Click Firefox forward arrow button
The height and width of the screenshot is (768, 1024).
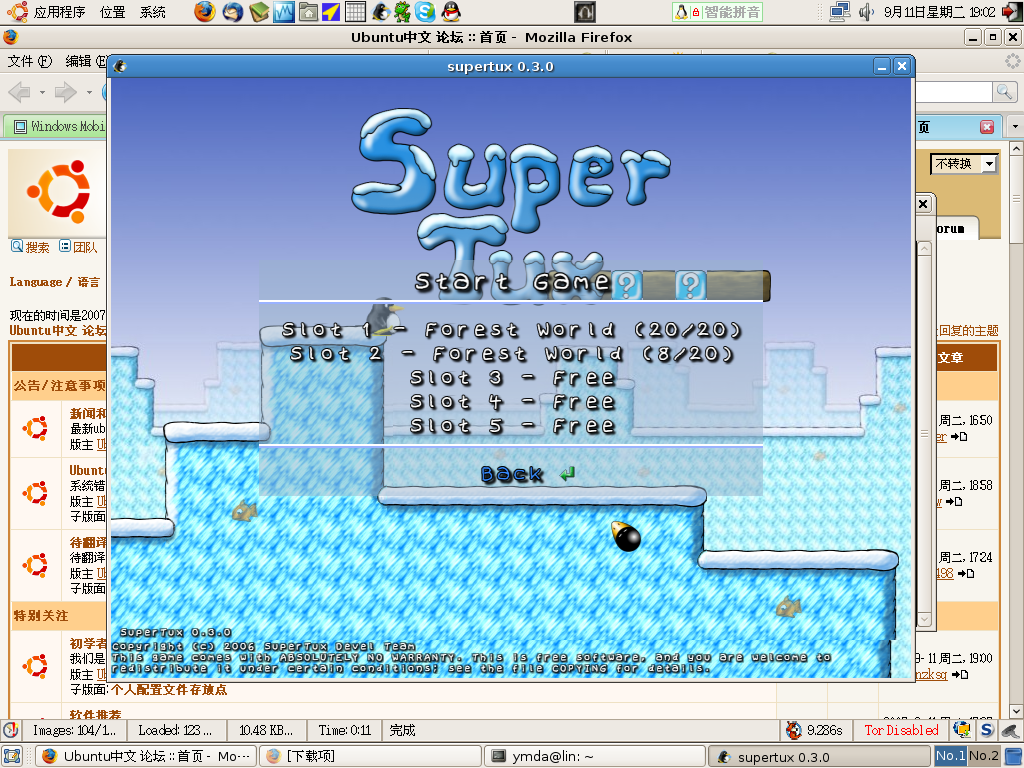tap(65, 92)
